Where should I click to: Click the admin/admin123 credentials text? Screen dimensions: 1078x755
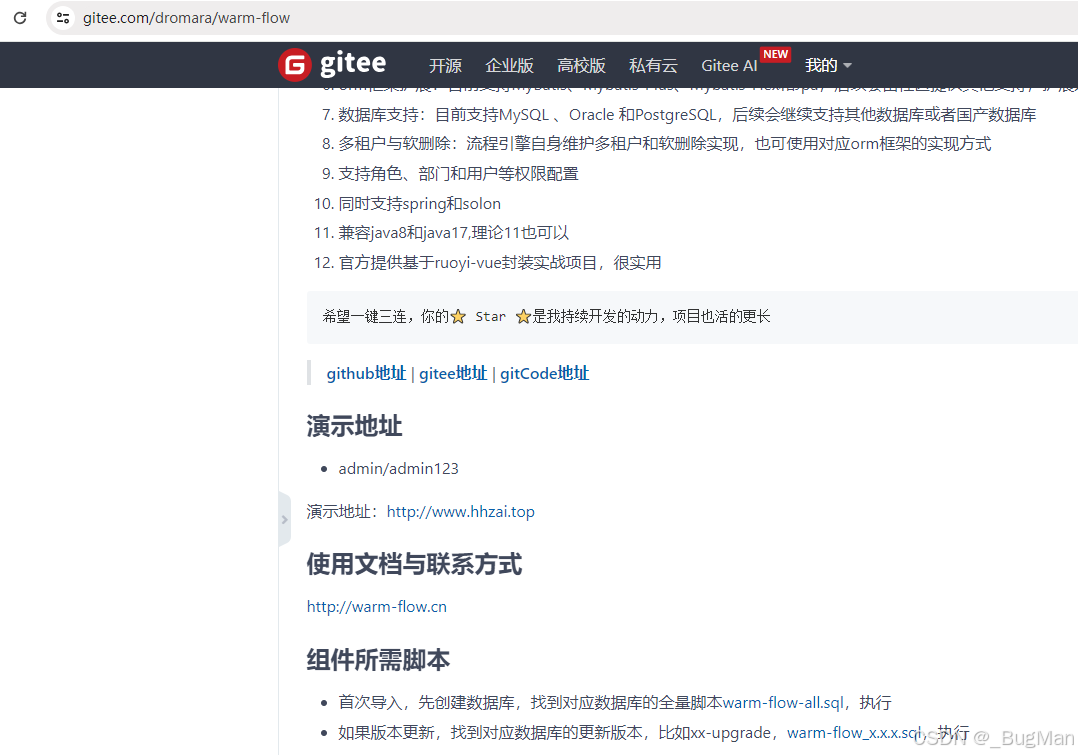[398, 469]
